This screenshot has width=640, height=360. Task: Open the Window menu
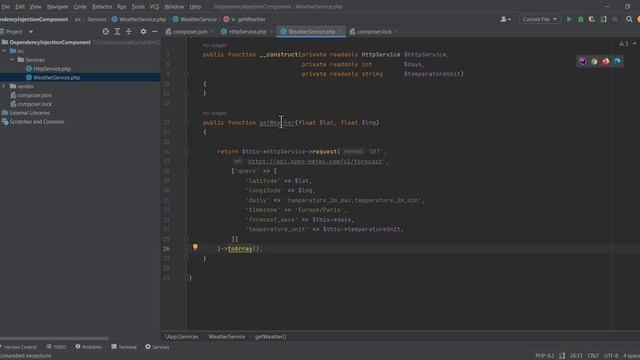[x=174, y=7]
